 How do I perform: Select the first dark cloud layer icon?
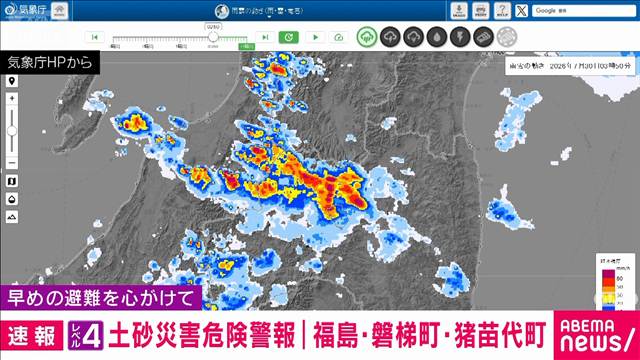[x=390, y=37]
